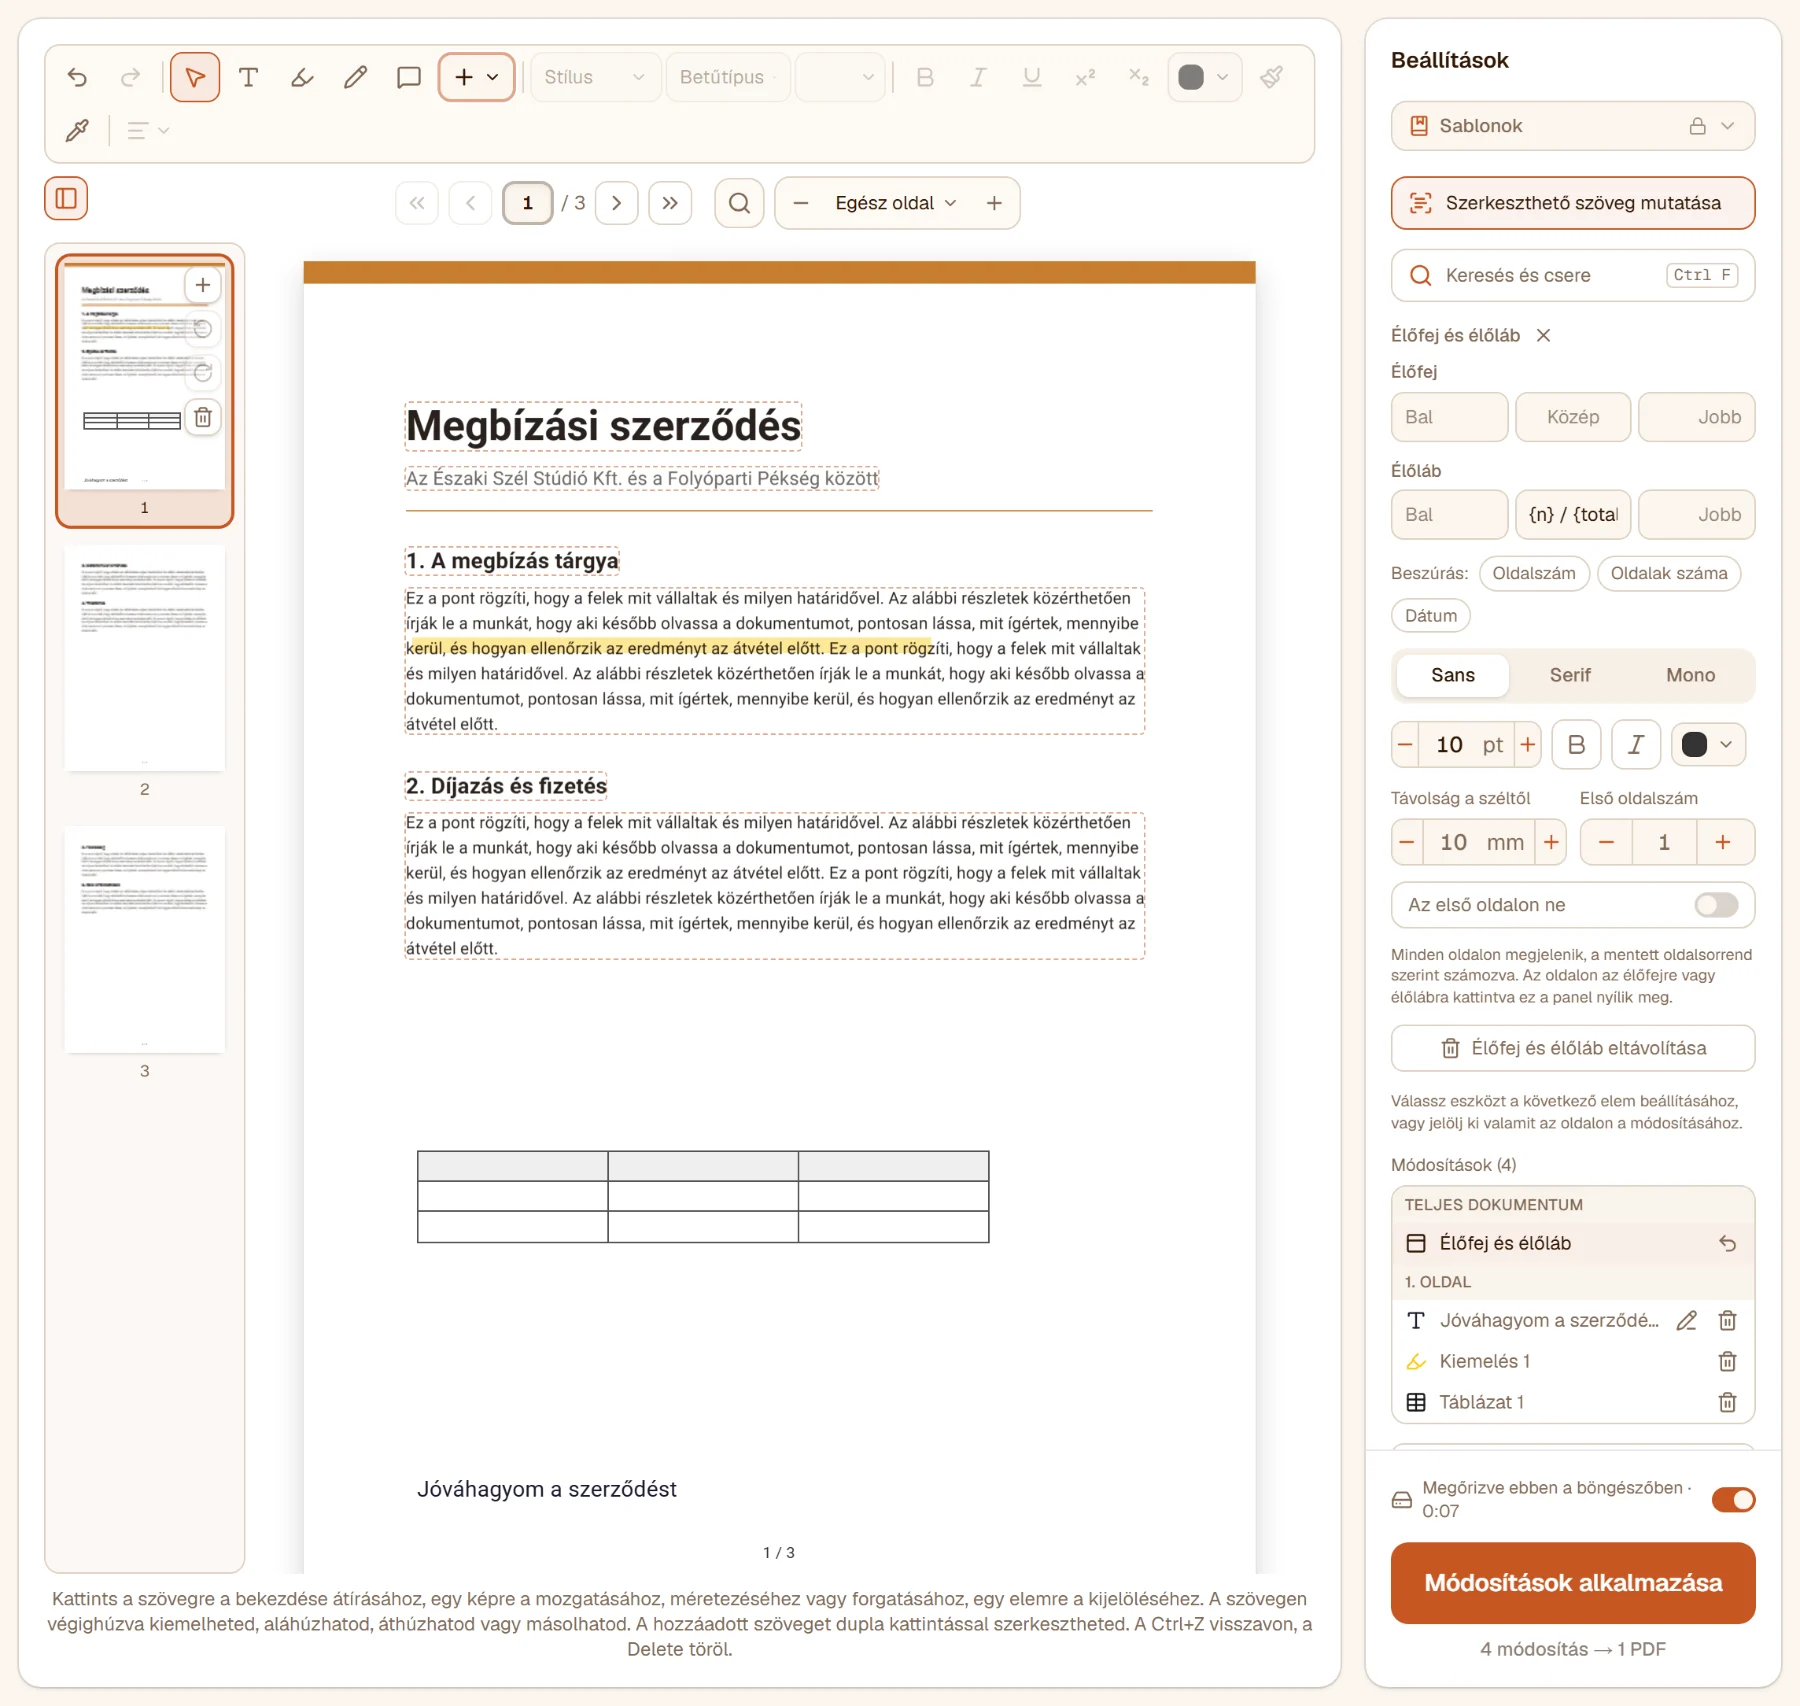This screenshot has width=1800, height=1706.
Task: Open the Egész oldal zoom dropdown
Action: click(x=896, y=203)
